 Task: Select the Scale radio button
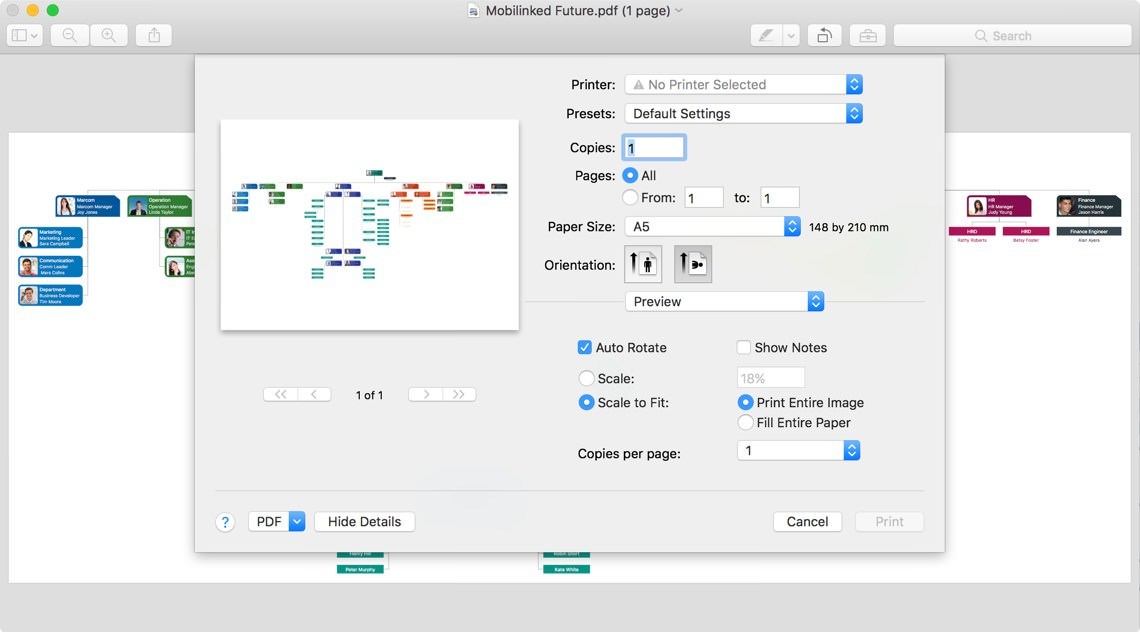click(x=587, y=379)
